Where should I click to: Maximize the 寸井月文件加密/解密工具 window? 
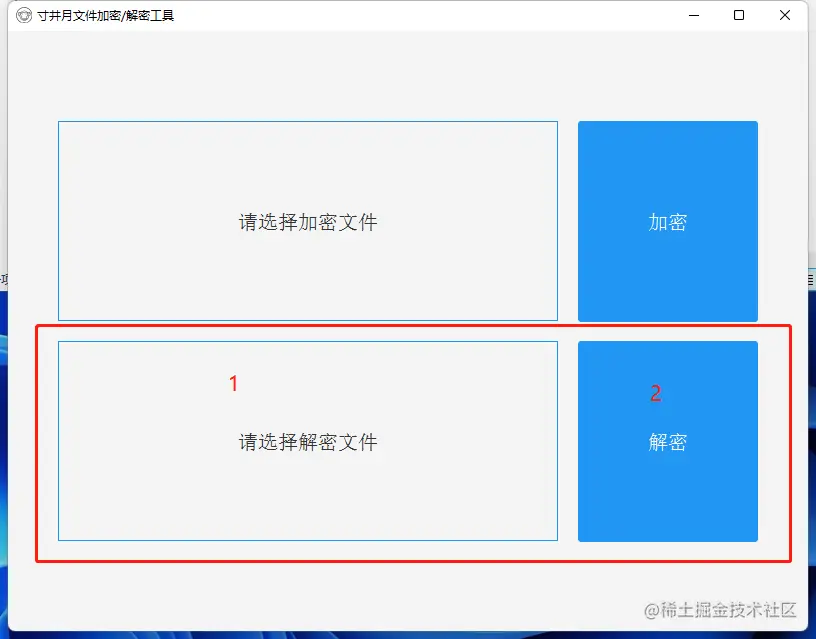click(x=739, y=16)
